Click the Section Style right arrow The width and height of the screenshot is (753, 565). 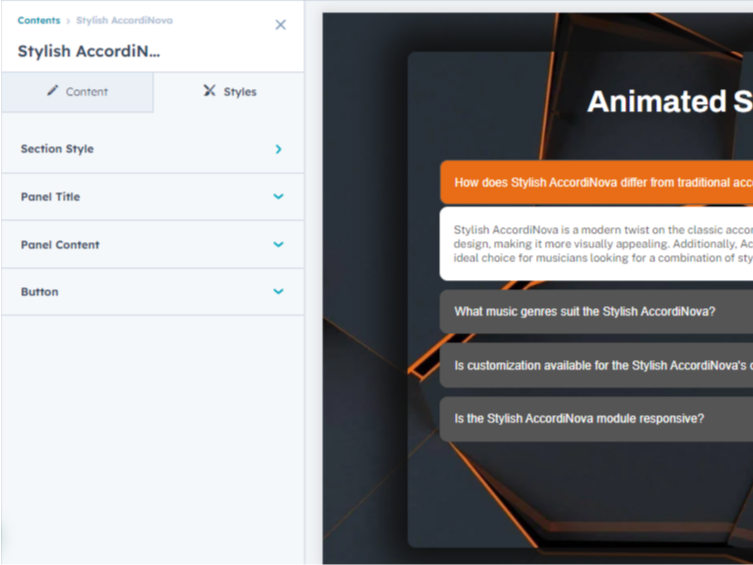tap(278, 149)
